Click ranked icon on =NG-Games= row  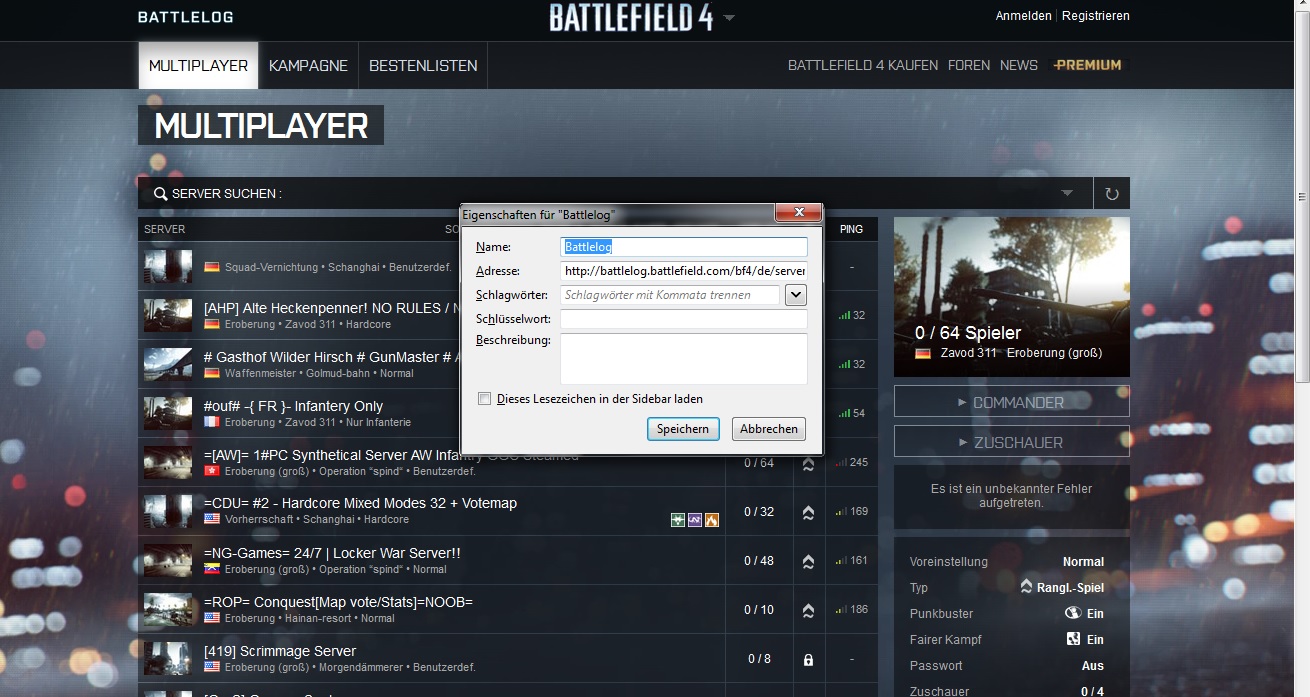pyautogui.click(x=808, y=561)
